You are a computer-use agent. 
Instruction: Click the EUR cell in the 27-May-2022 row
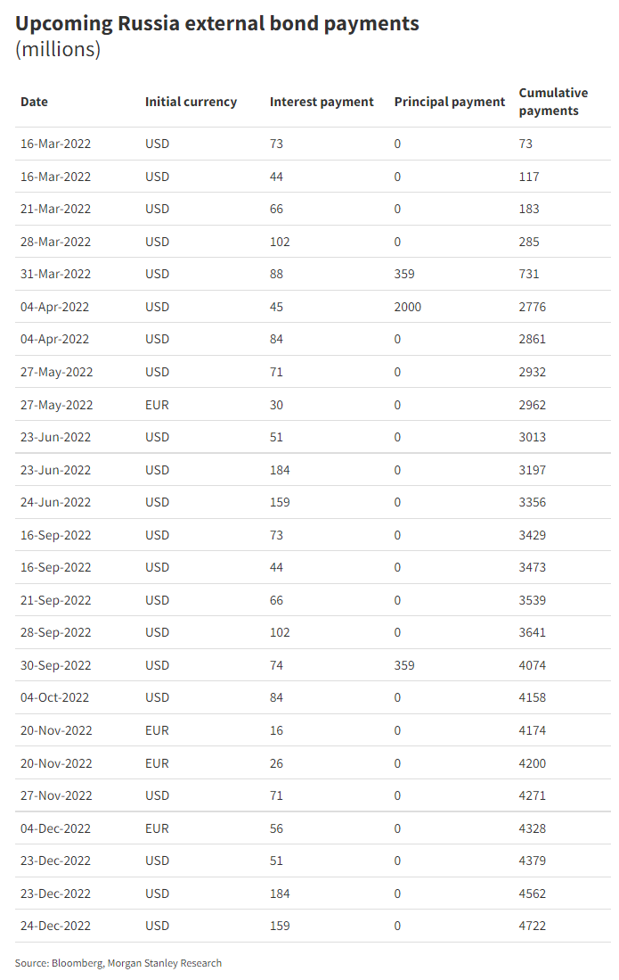tap(157, 405)
